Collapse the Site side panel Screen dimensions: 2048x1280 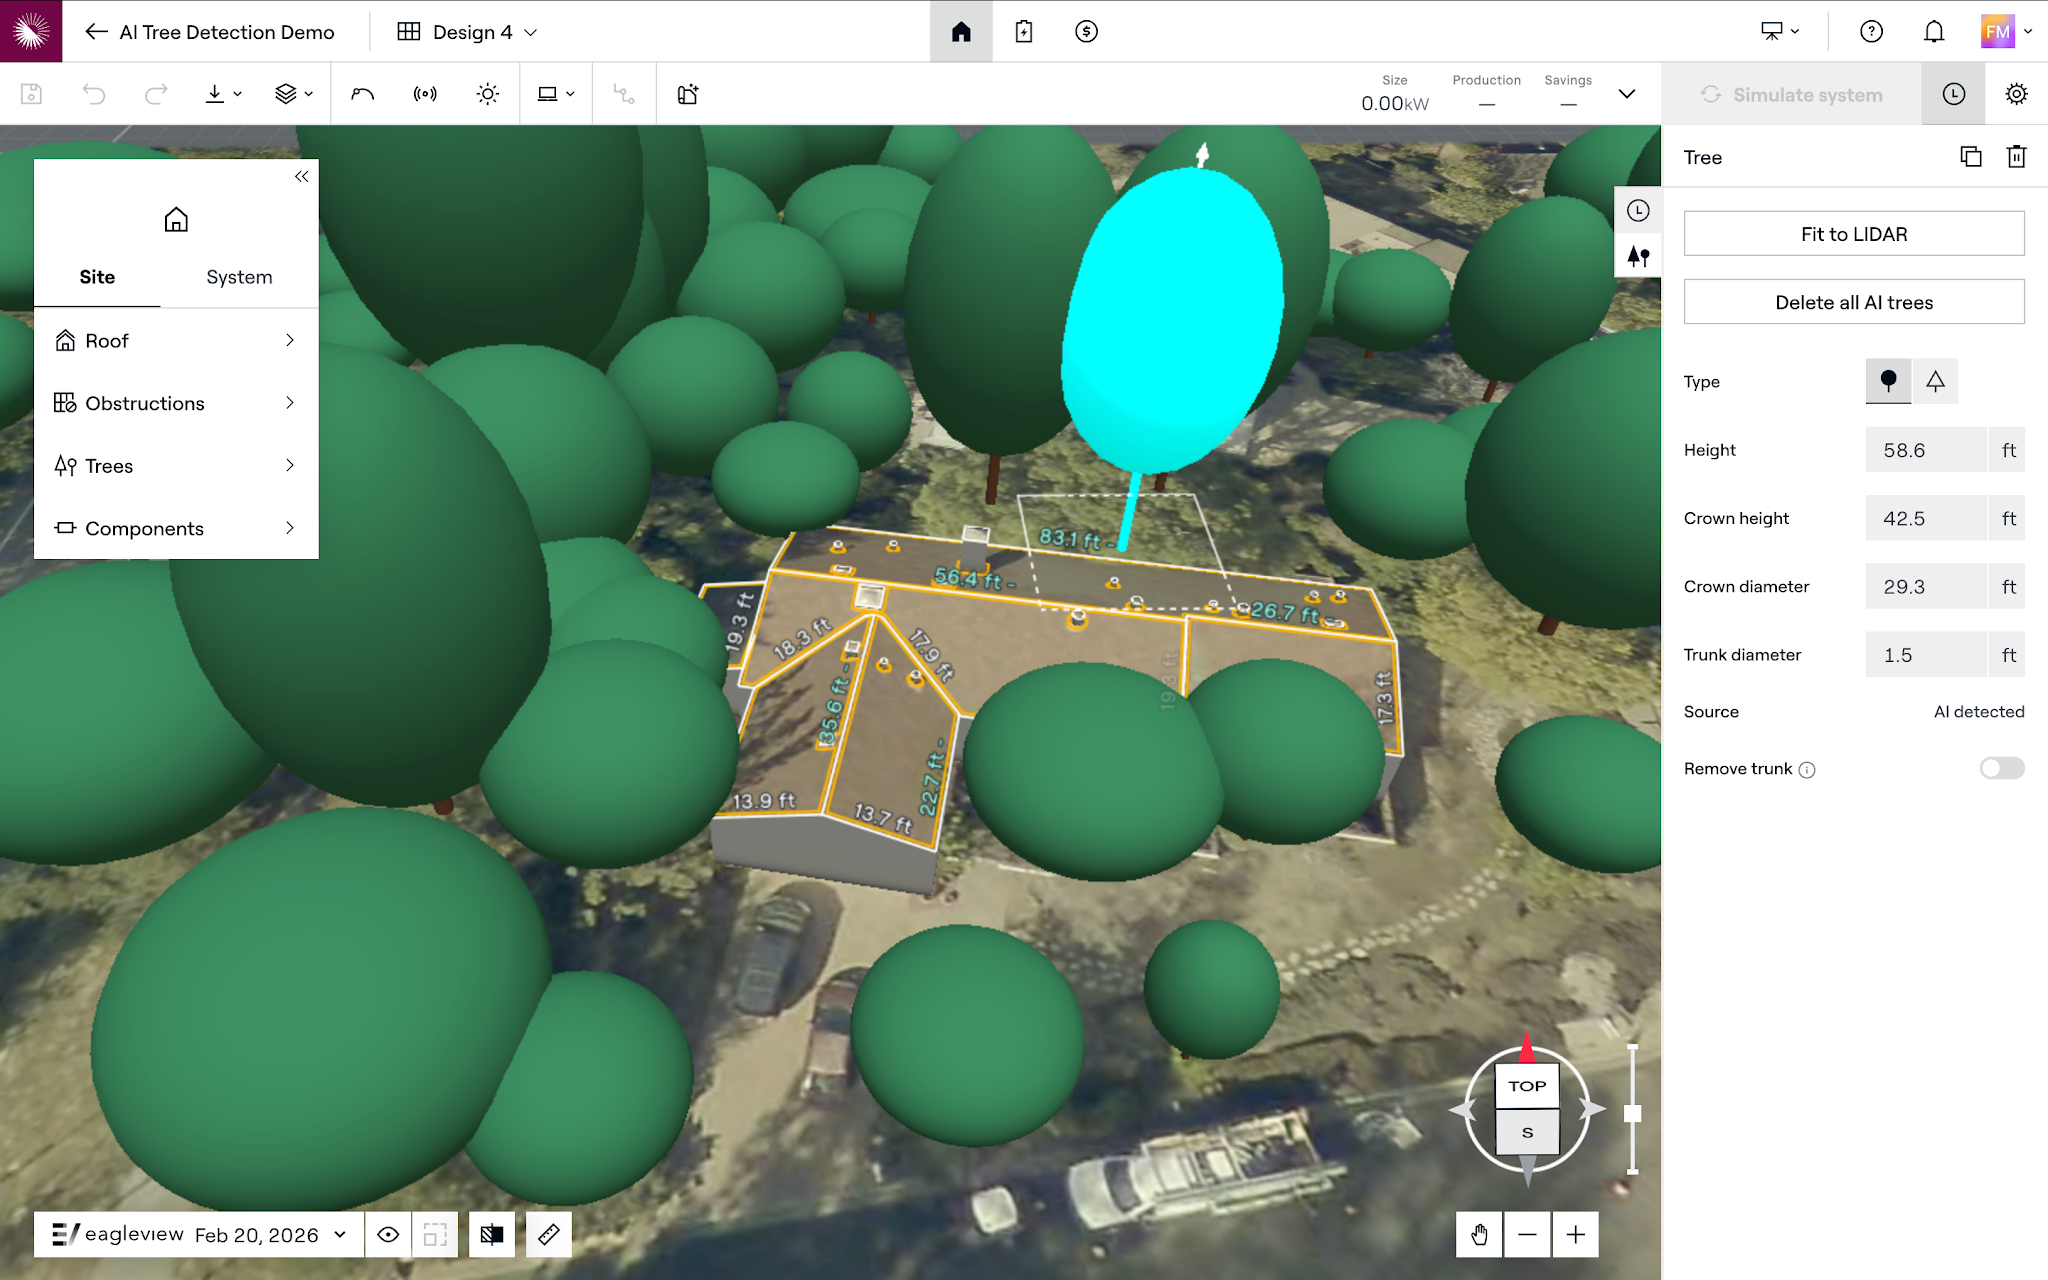pos(301,177)
